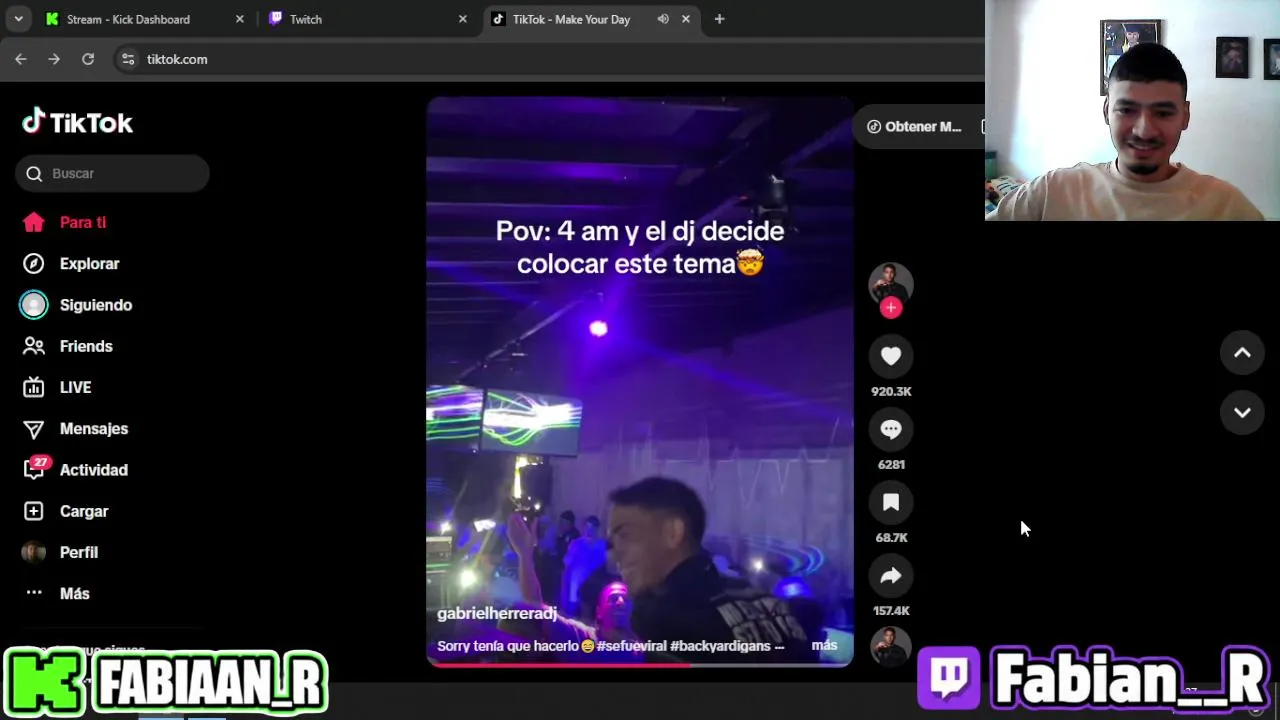
Task: Go to next video down arrow
Action: [x=1242, y=412]
